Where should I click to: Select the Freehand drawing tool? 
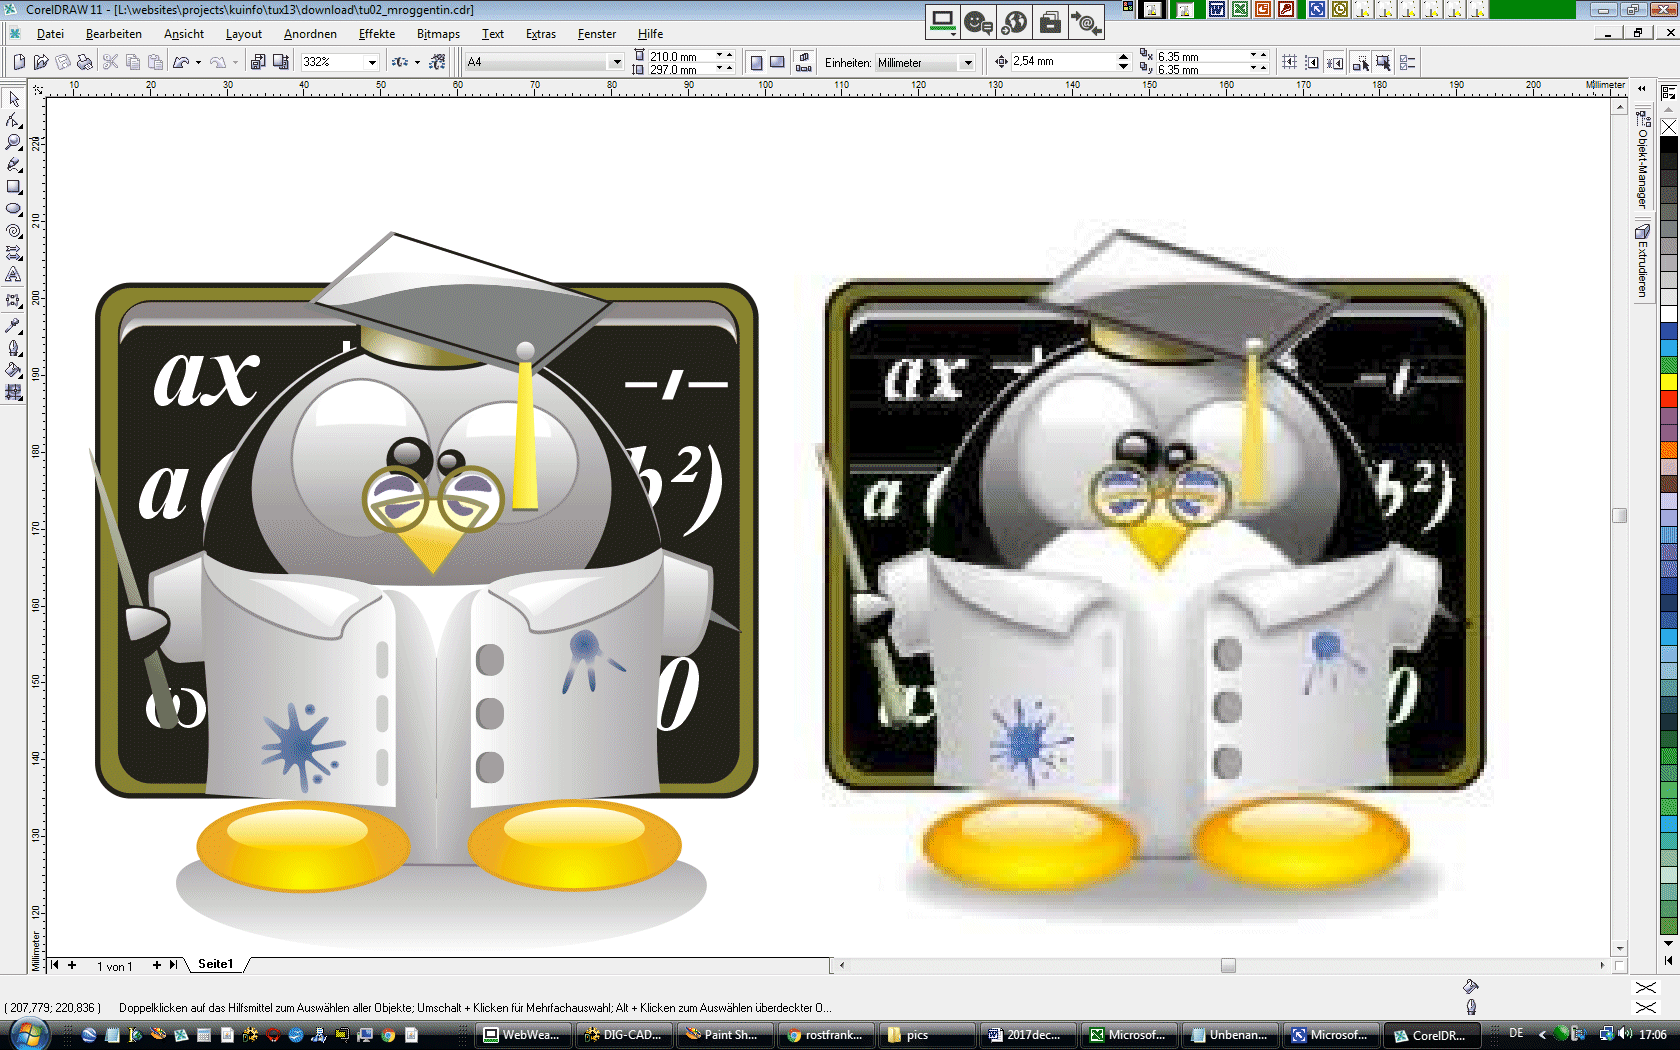[14, 164]
